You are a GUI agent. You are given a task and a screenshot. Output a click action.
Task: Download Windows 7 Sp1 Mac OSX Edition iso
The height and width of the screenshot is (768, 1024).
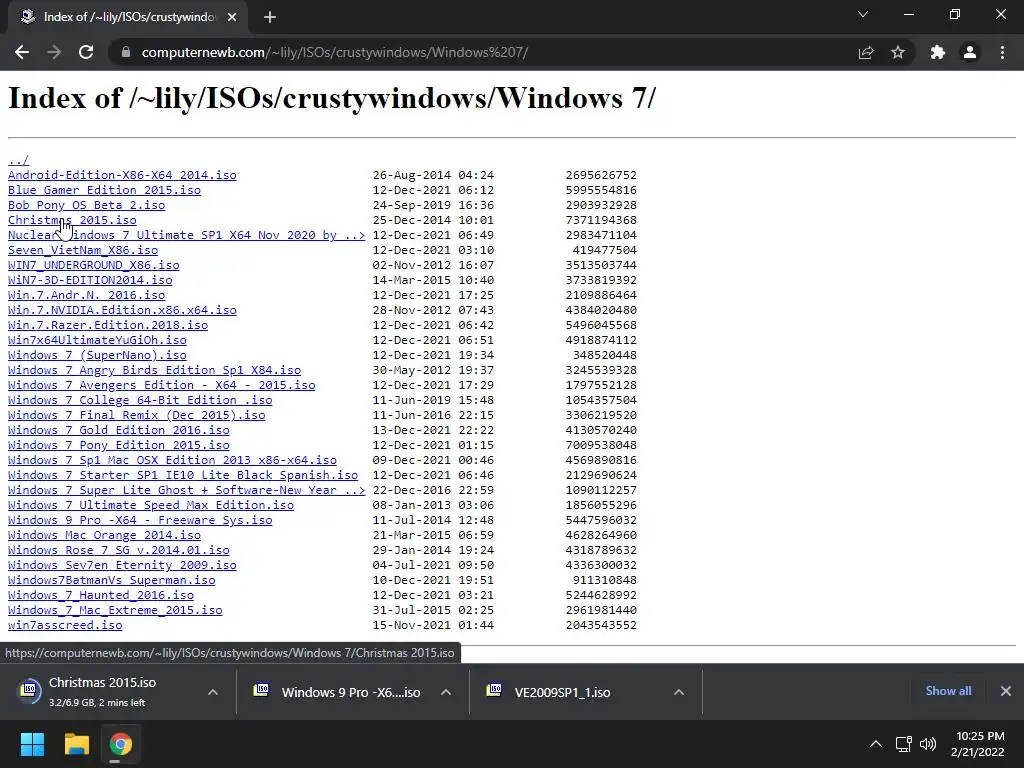pyautogui.click(x=172, y=460)
